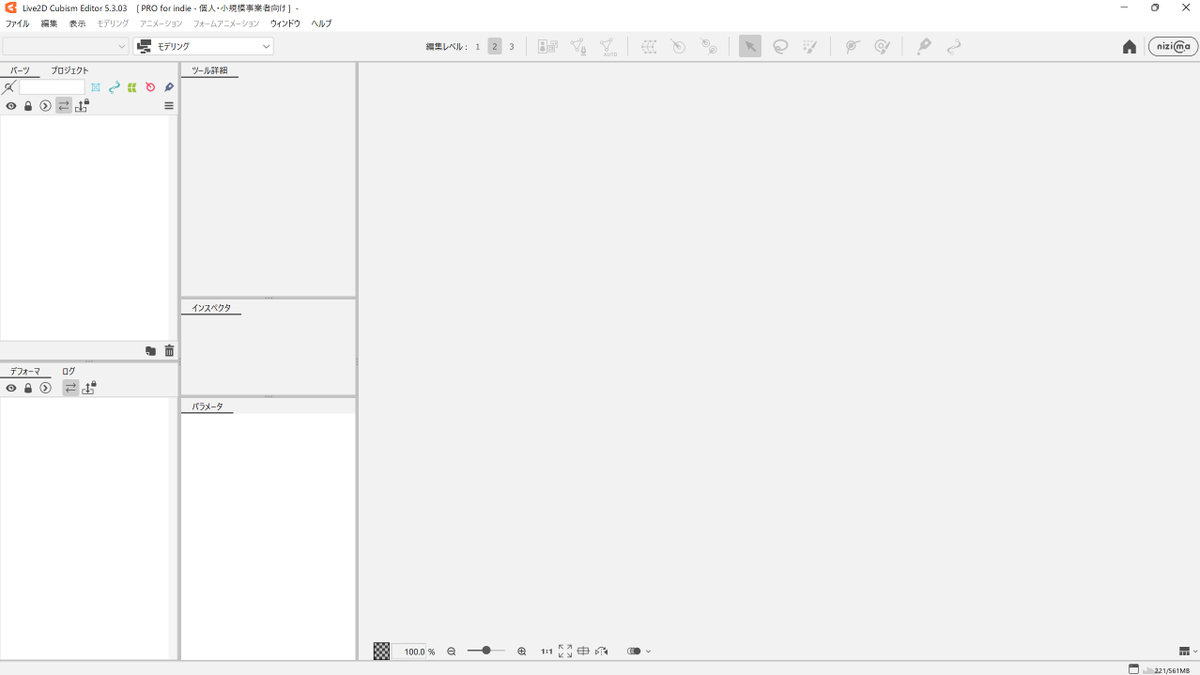This screenshot has height=675, width=1200.
Task: Click the canvas zoom slider handle
Action: (x=486, y=651)
